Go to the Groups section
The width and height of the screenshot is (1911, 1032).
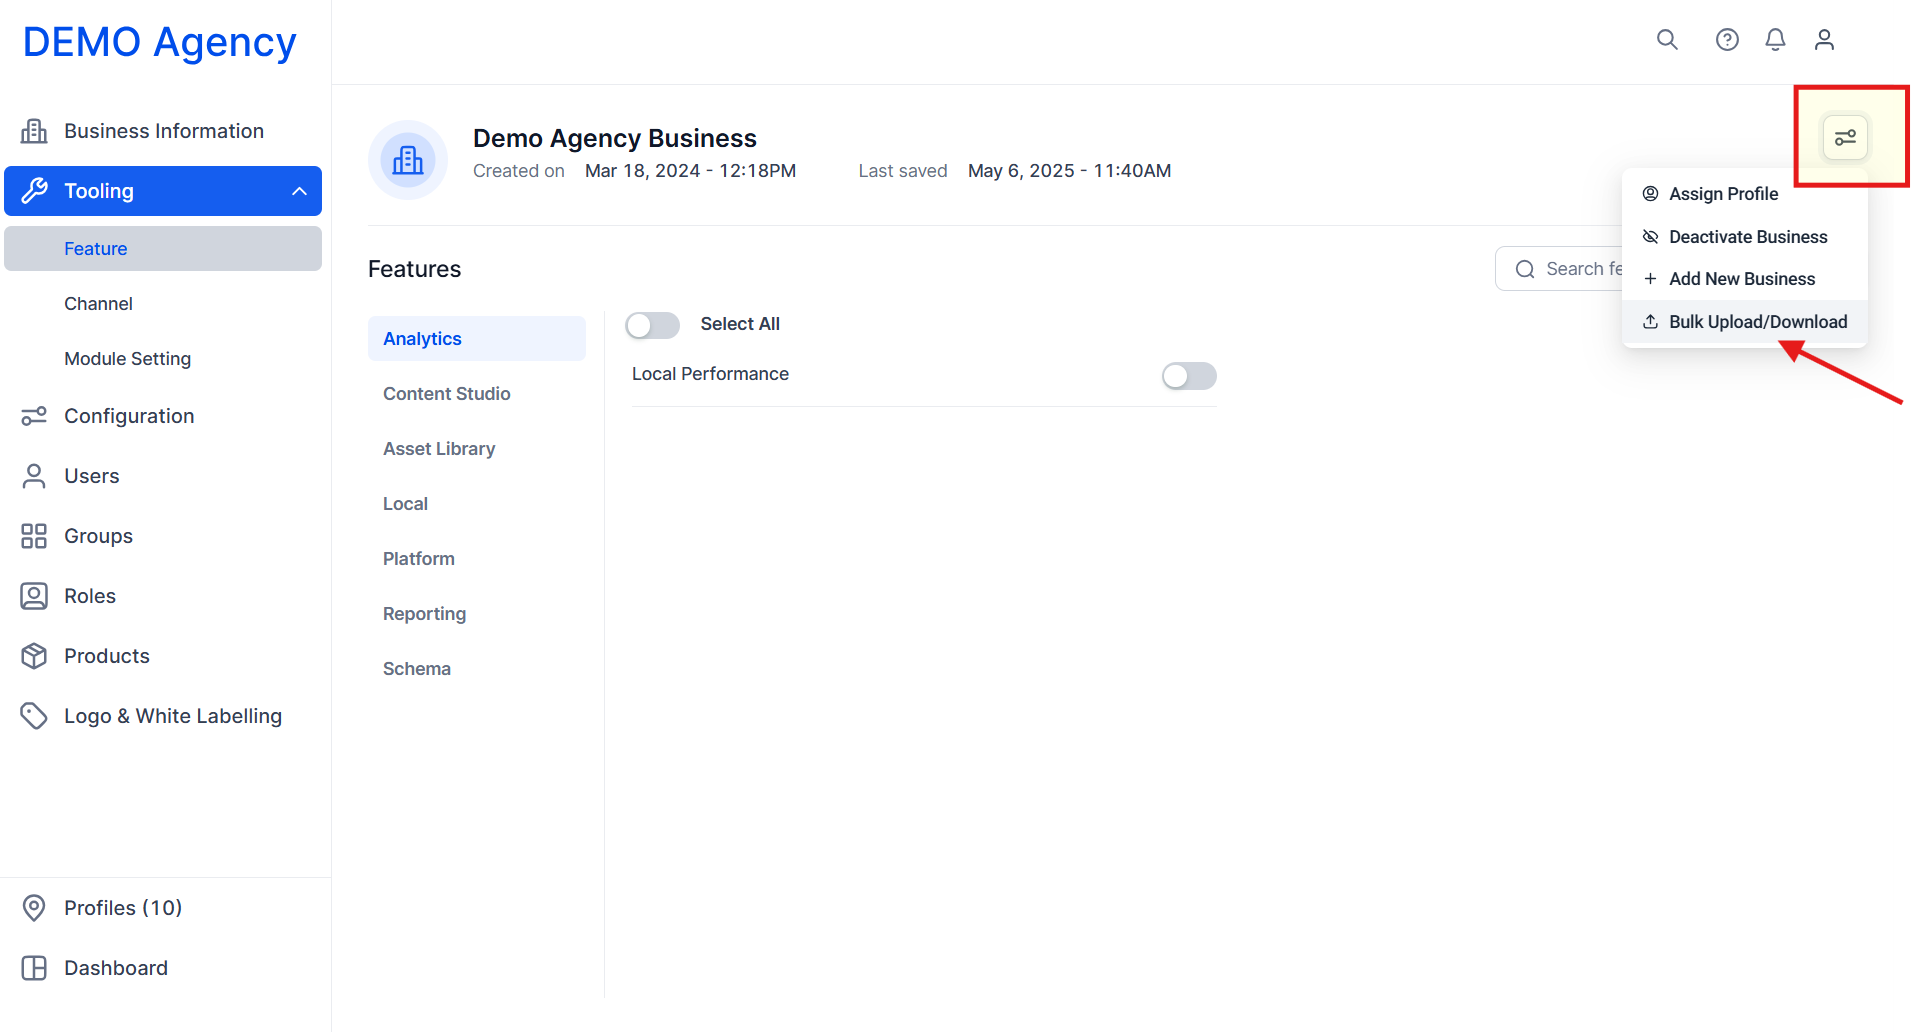tap(163, 536)
